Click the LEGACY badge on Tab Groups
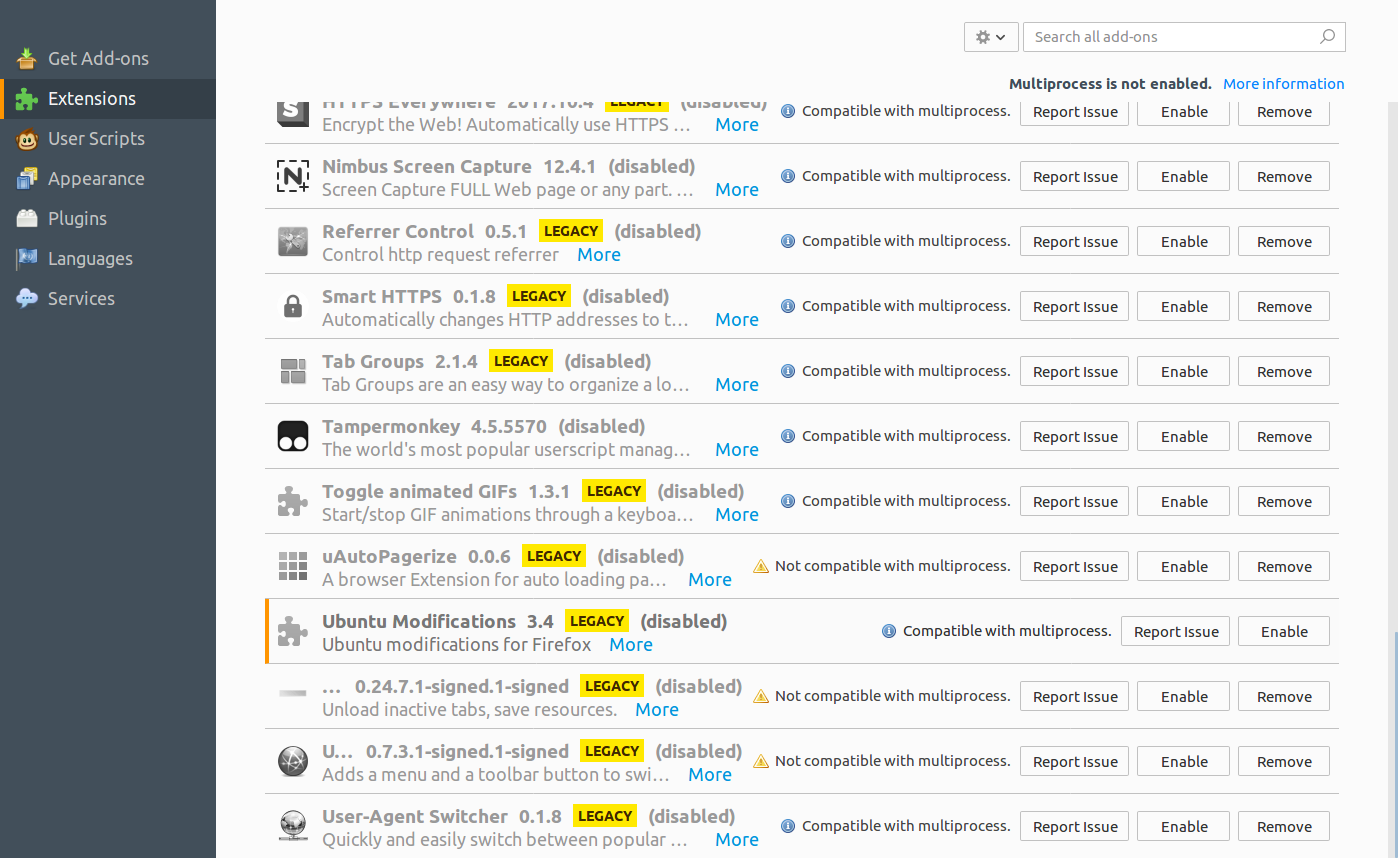The height and width of the screenshot is (858, 1398). click(521, 361)
